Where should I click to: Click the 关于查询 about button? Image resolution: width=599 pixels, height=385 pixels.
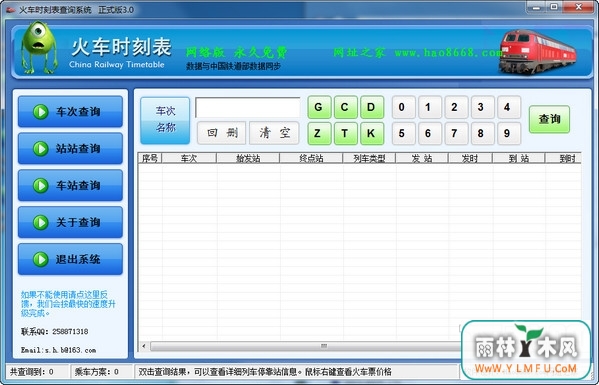(x=70, y=222)
